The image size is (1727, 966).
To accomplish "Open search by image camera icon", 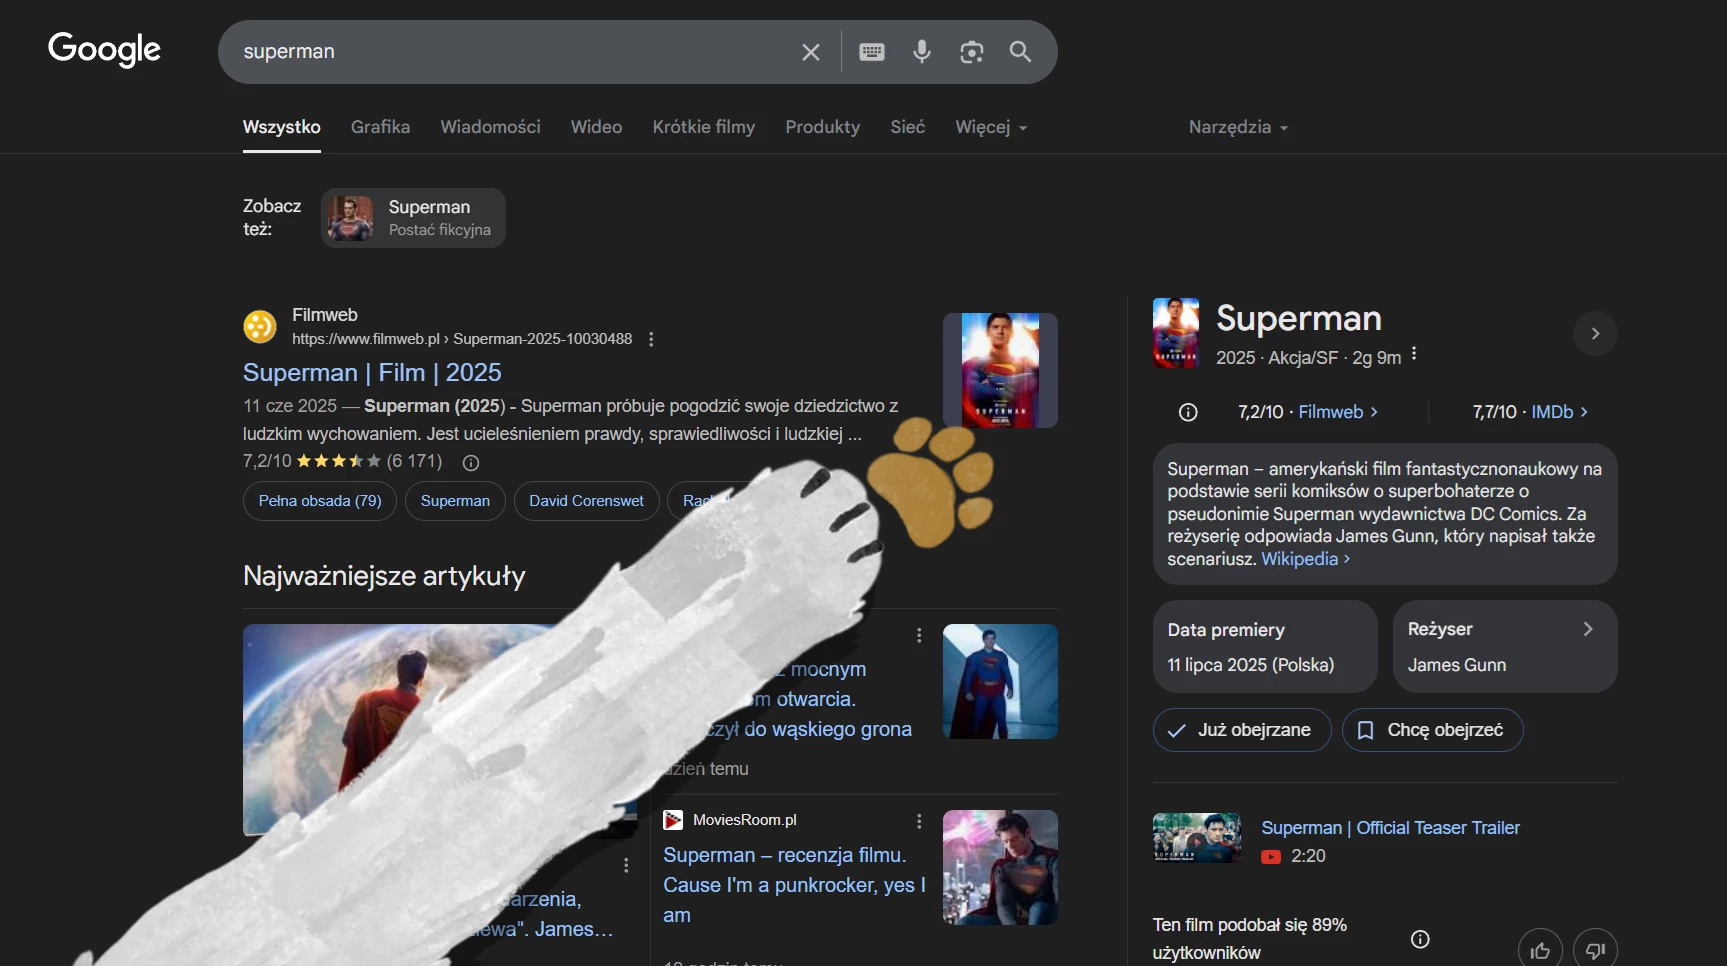I will 972,52.
